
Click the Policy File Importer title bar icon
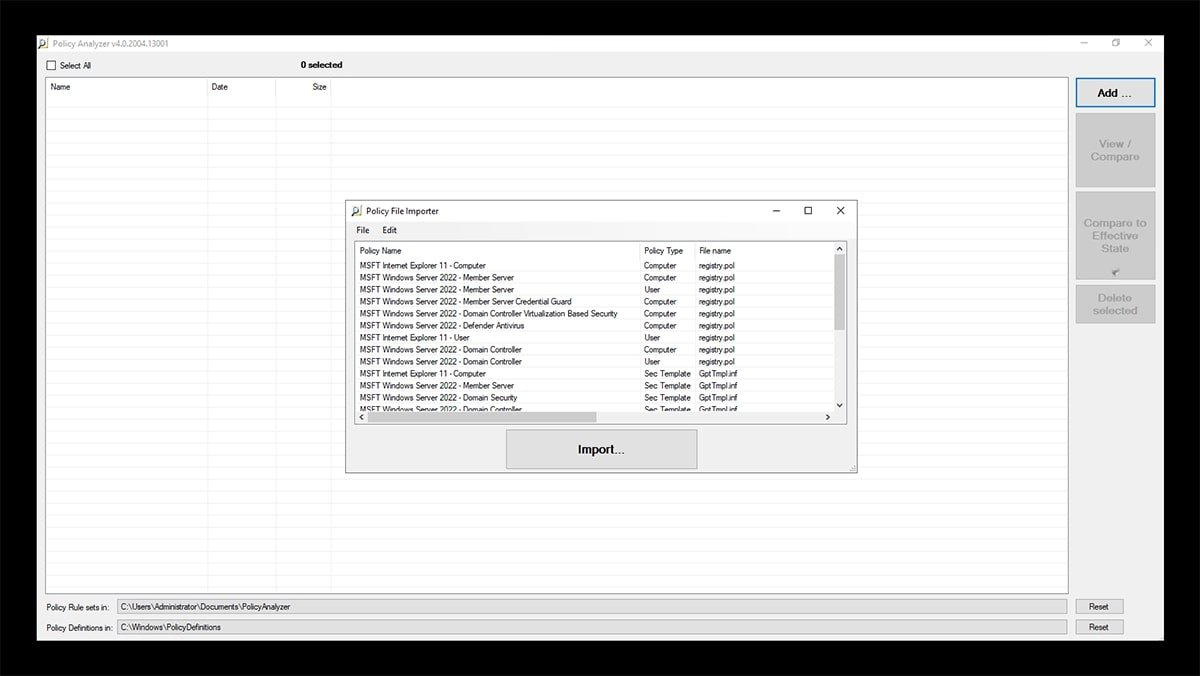pyautogui.click(x=356, y=211)
